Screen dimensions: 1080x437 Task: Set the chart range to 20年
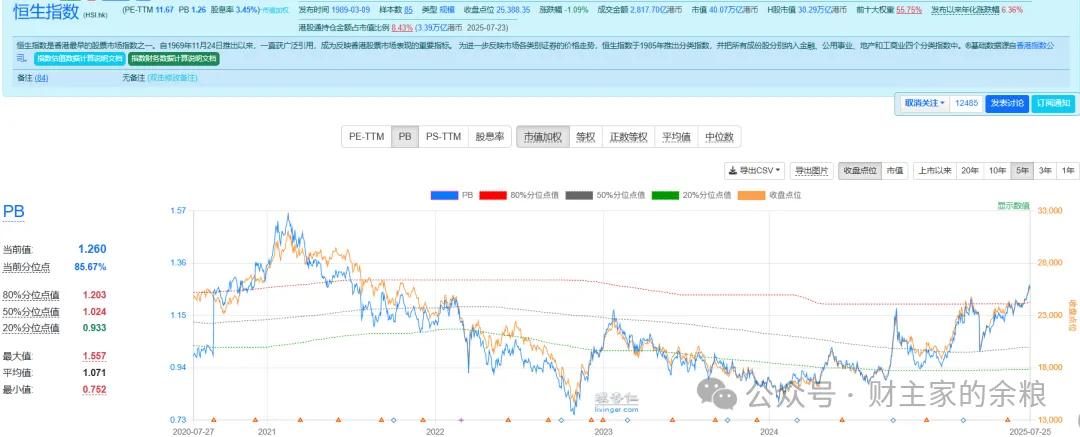(x=970, y=170)
